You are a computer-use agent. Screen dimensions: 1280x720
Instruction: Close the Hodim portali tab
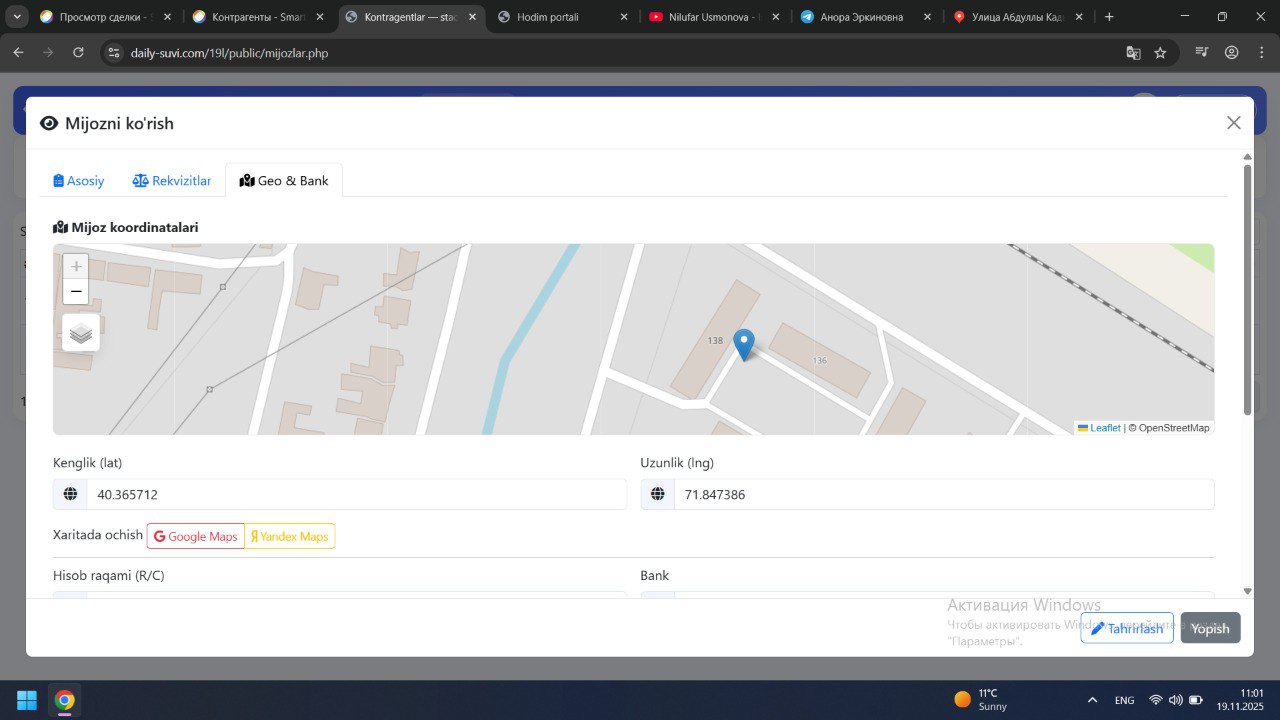tap(624, 17)
